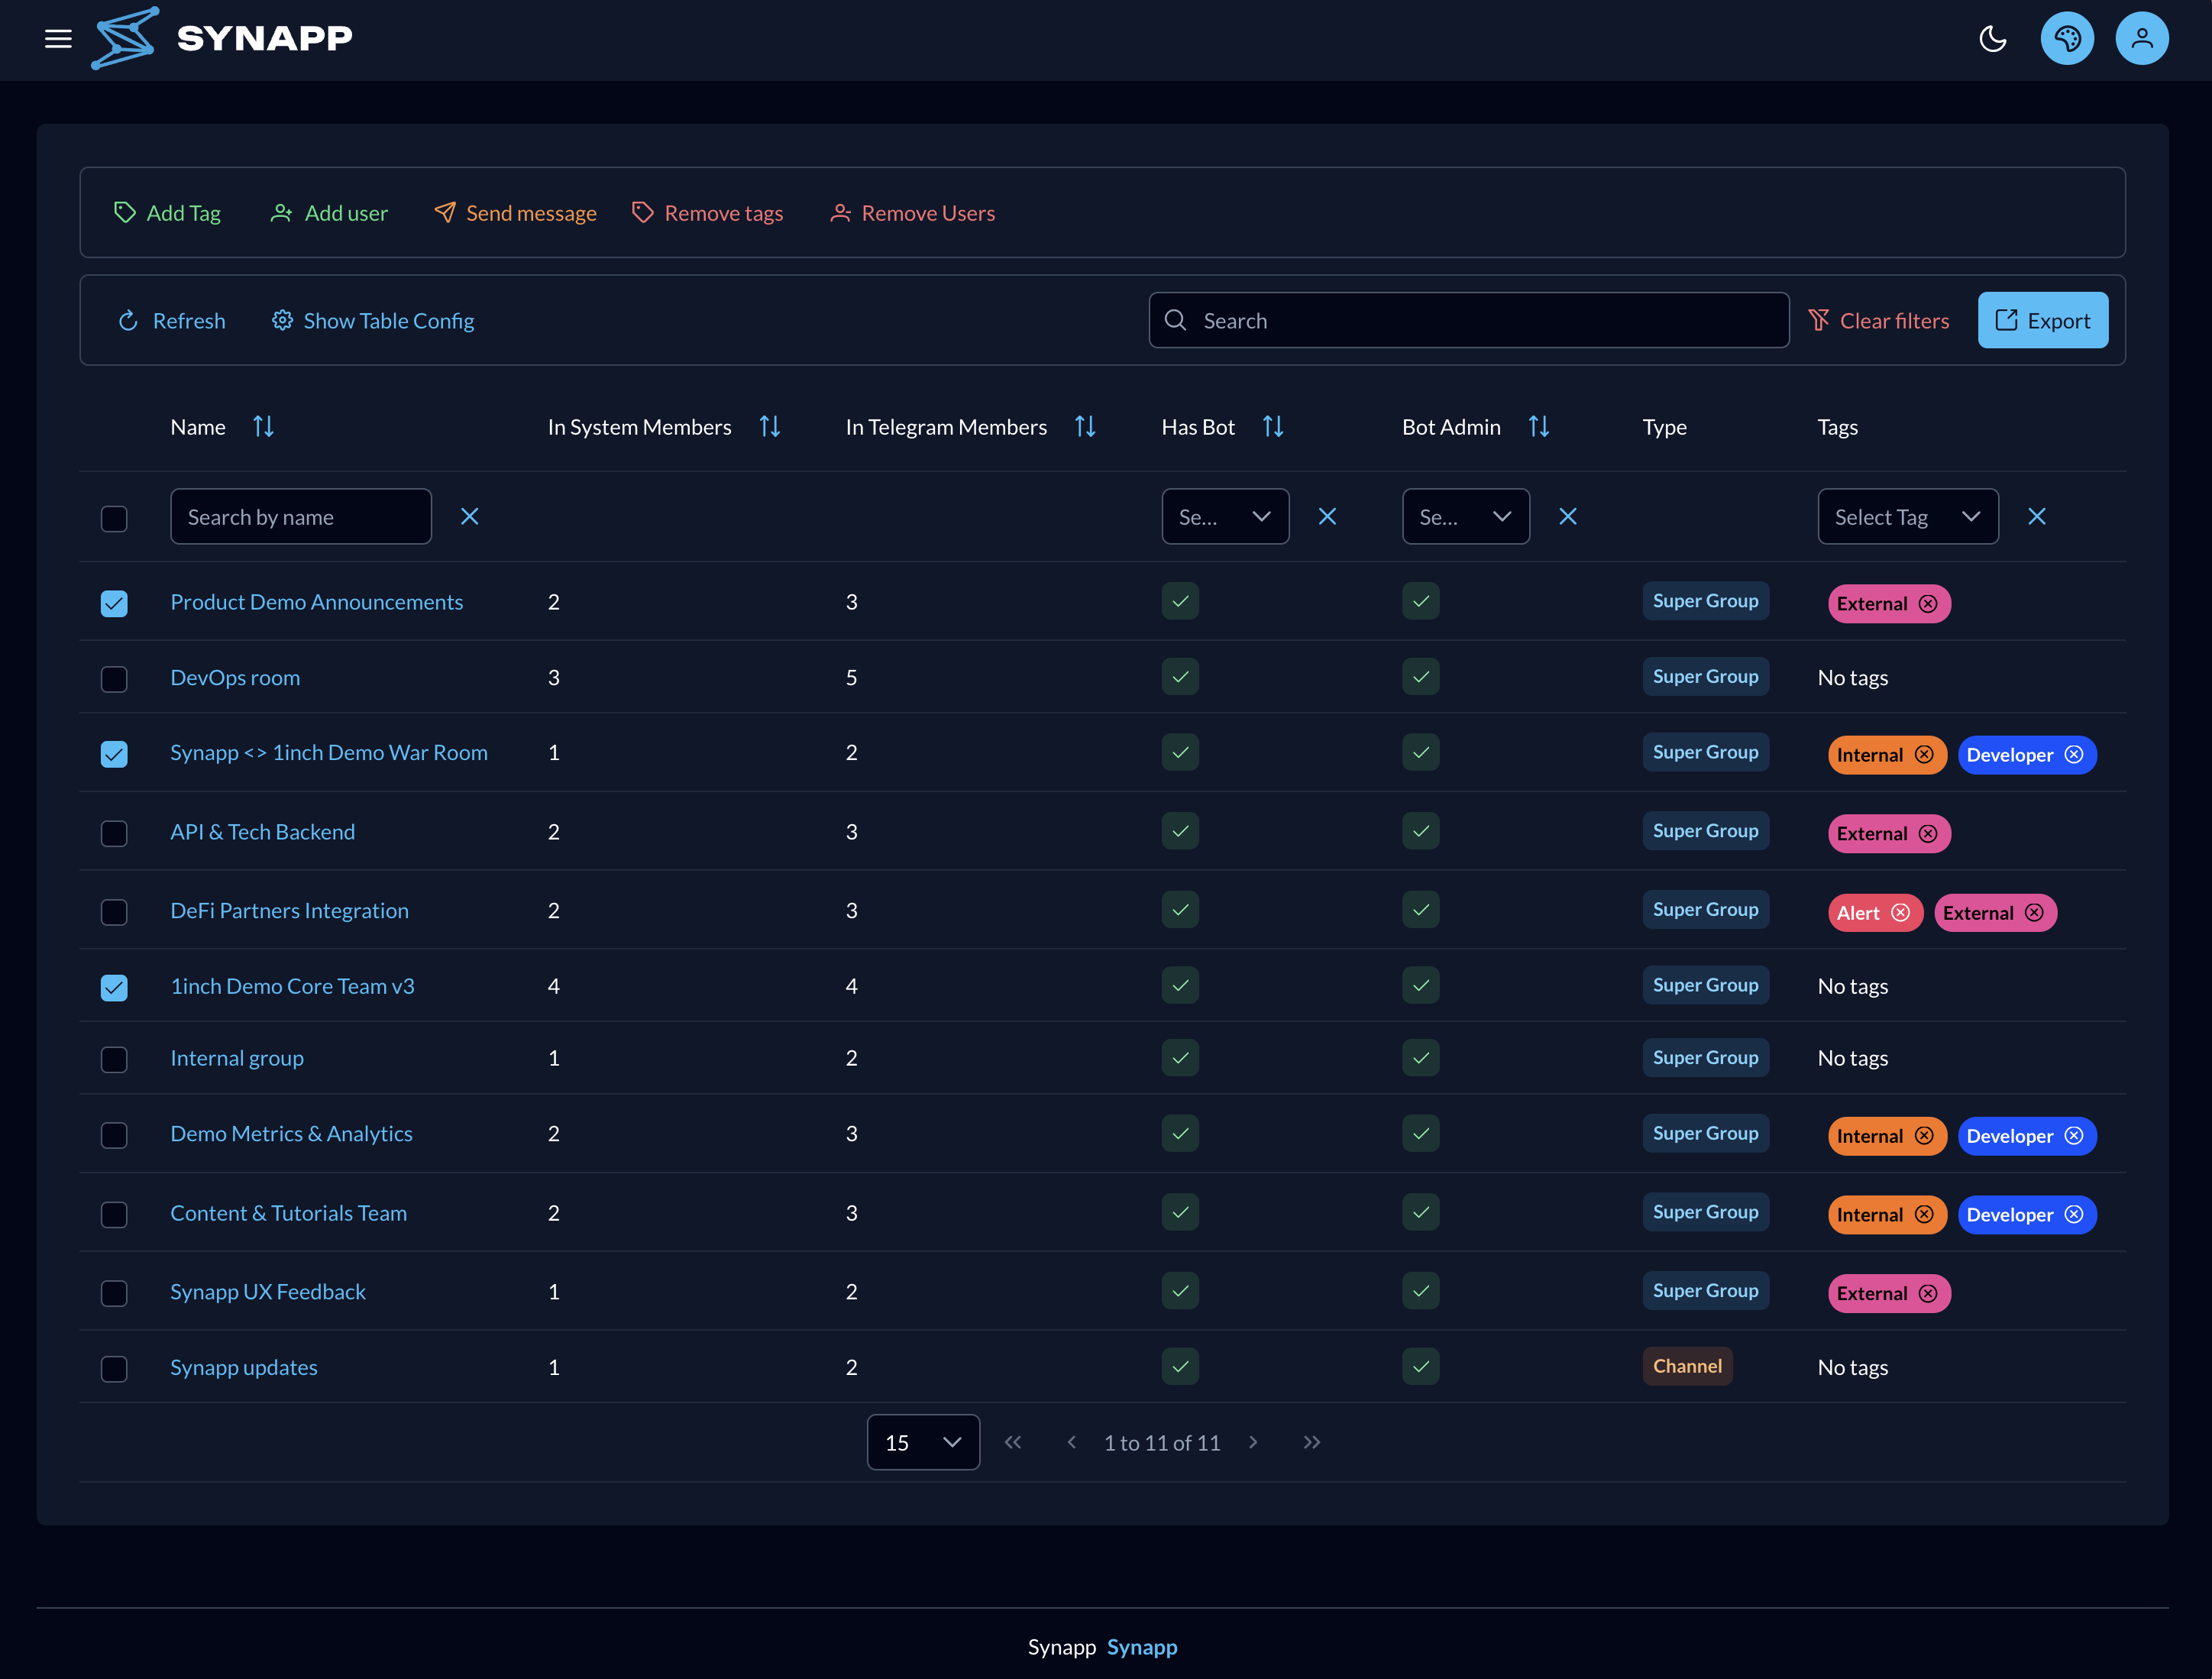This screenshot has width=2212, height=1679.
Task: Click Clear filters
Action: pos(1878,320)
